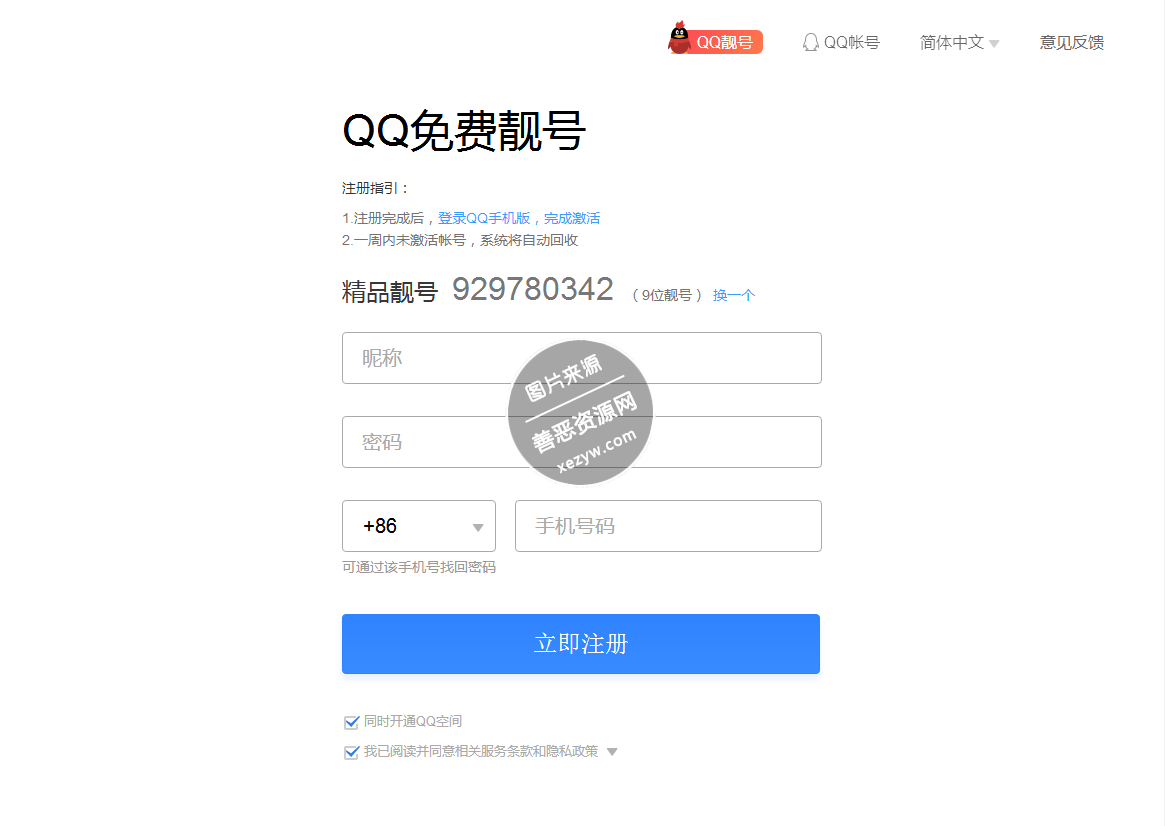This screenshot has width=1165, height=826.
Task: Expand the 简体中文 language dropdown
Action: click(x=959, y=42)
